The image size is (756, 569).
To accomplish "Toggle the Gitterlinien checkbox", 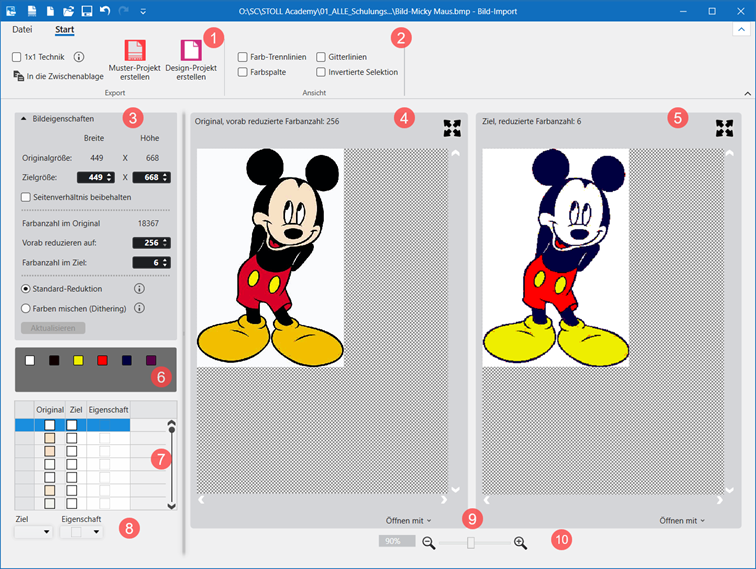I will pyautogui.click(x=321, y=57).
